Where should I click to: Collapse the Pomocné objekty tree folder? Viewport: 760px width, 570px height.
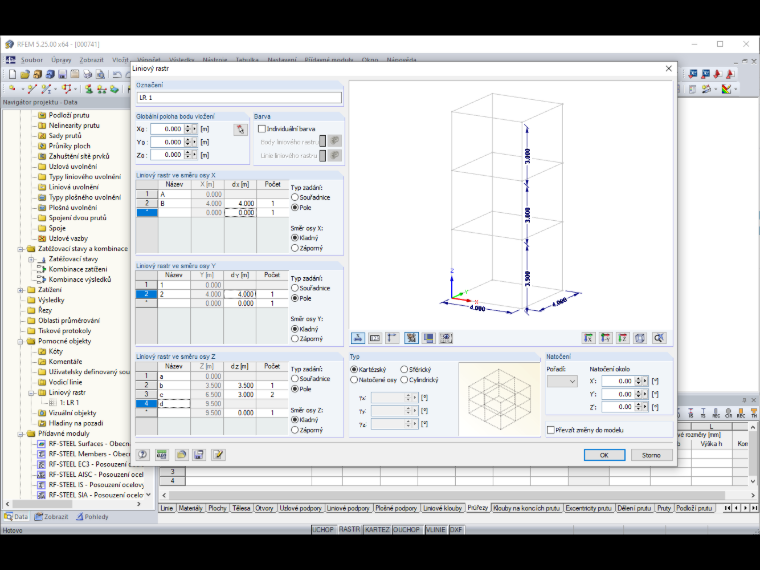[21, 341]
